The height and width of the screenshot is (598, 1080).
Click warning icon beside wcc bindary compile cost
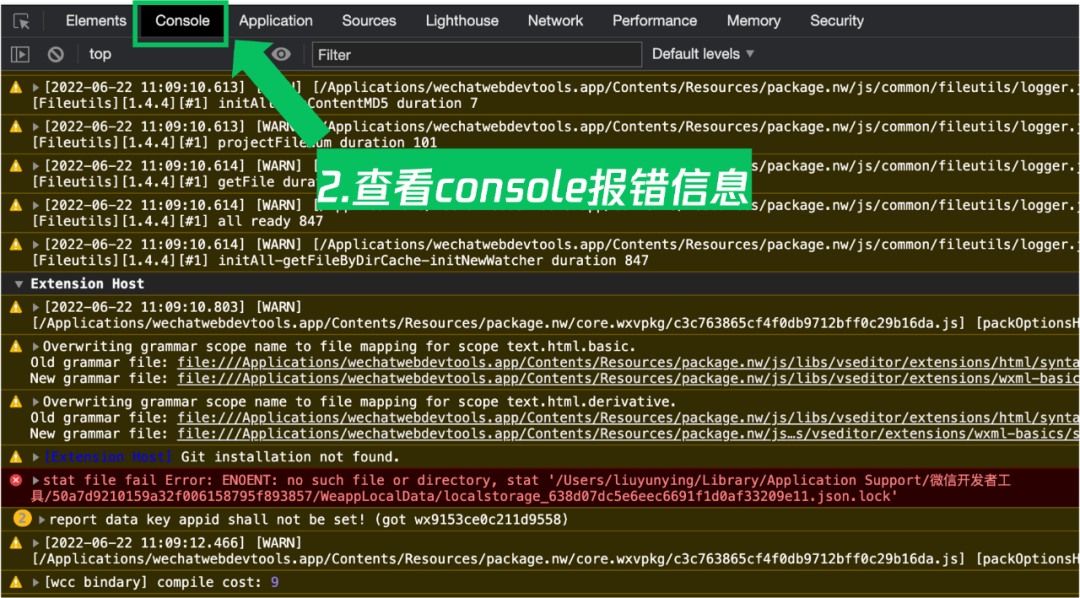[15, 582]
